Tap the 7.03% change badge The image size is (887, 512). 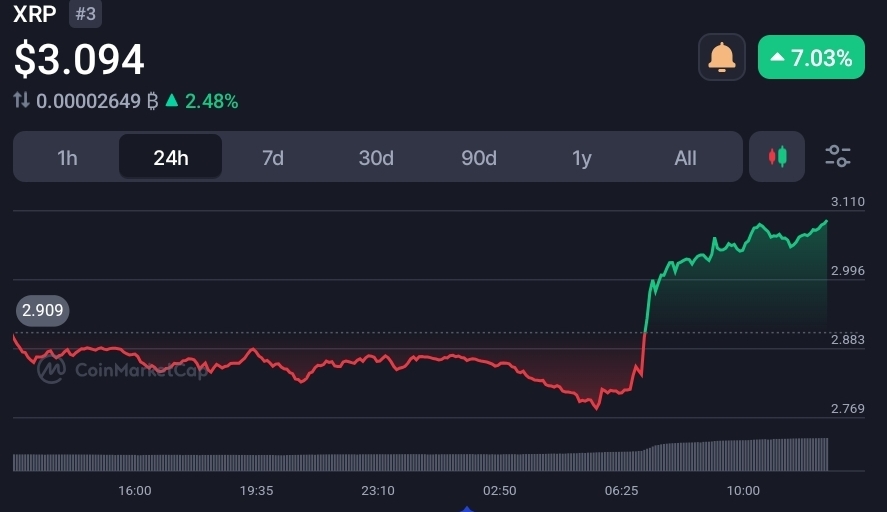(x=811, y=57)
